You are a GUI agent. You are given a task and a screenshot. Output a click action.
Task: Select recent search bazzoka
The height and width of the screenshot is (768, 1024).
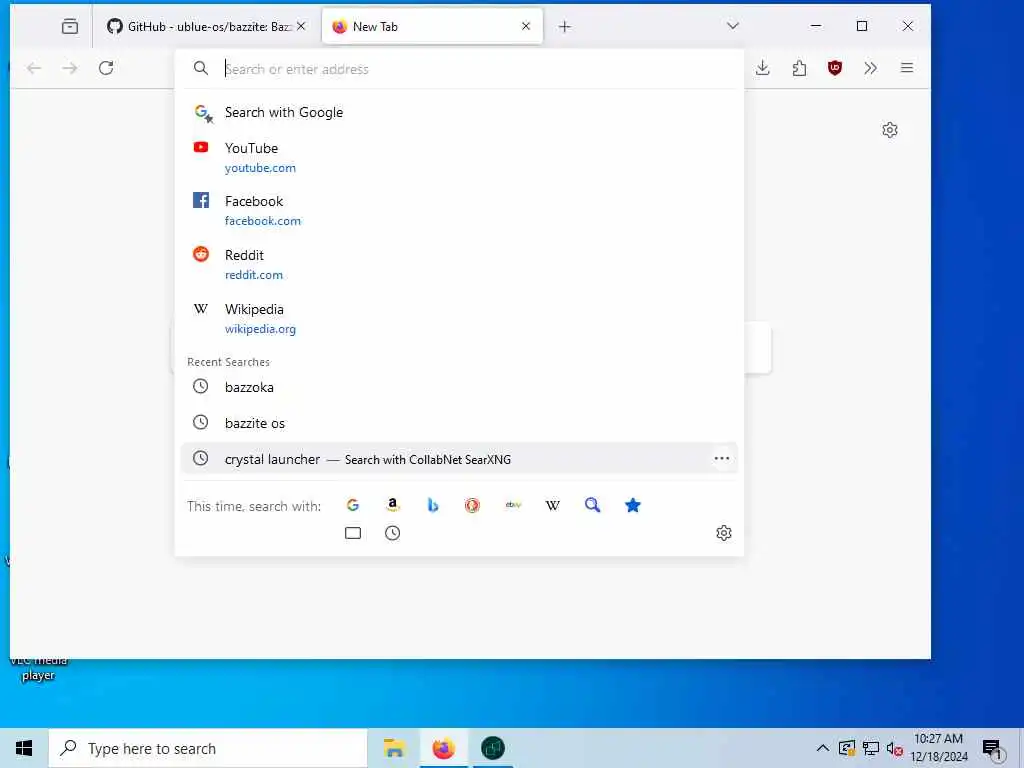[x=459, y=387]
